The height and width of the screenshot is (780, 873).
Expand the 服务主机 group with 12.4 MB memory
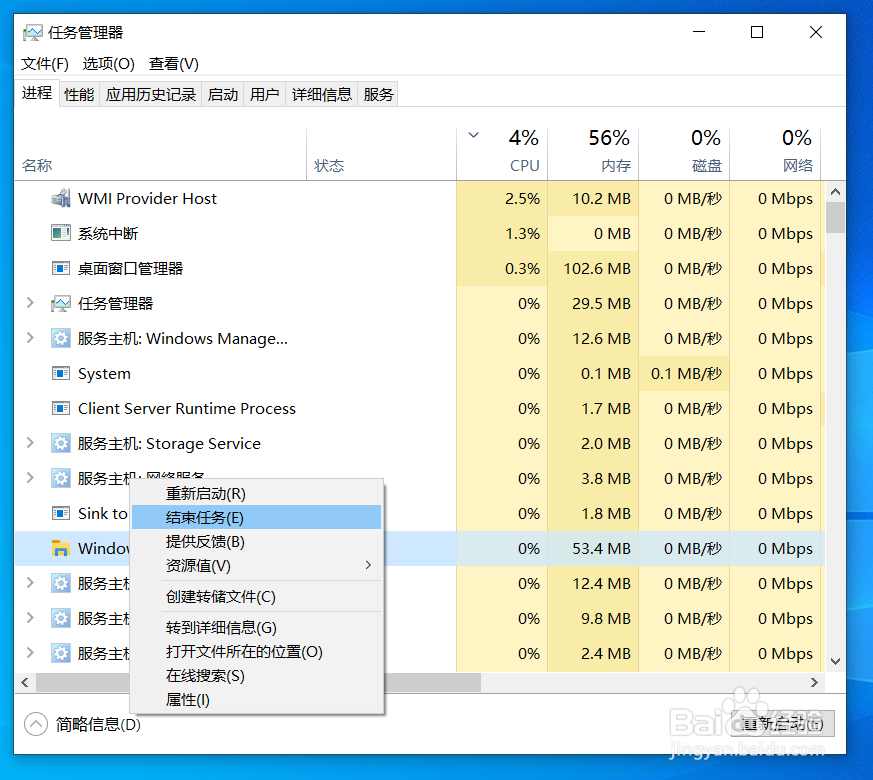(x=30, y=583)
